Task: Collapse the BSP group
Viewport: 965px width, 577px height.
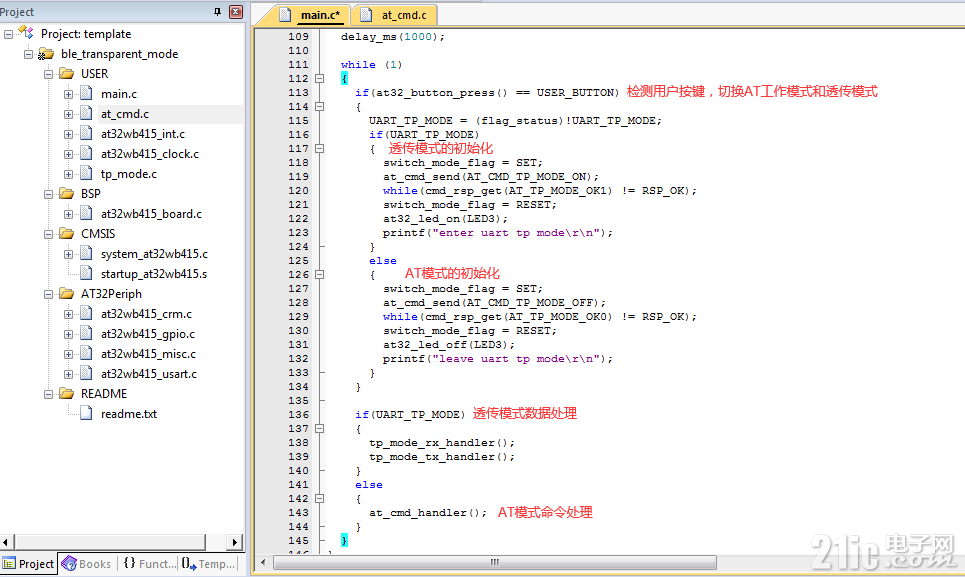Action: click(48, 194)
